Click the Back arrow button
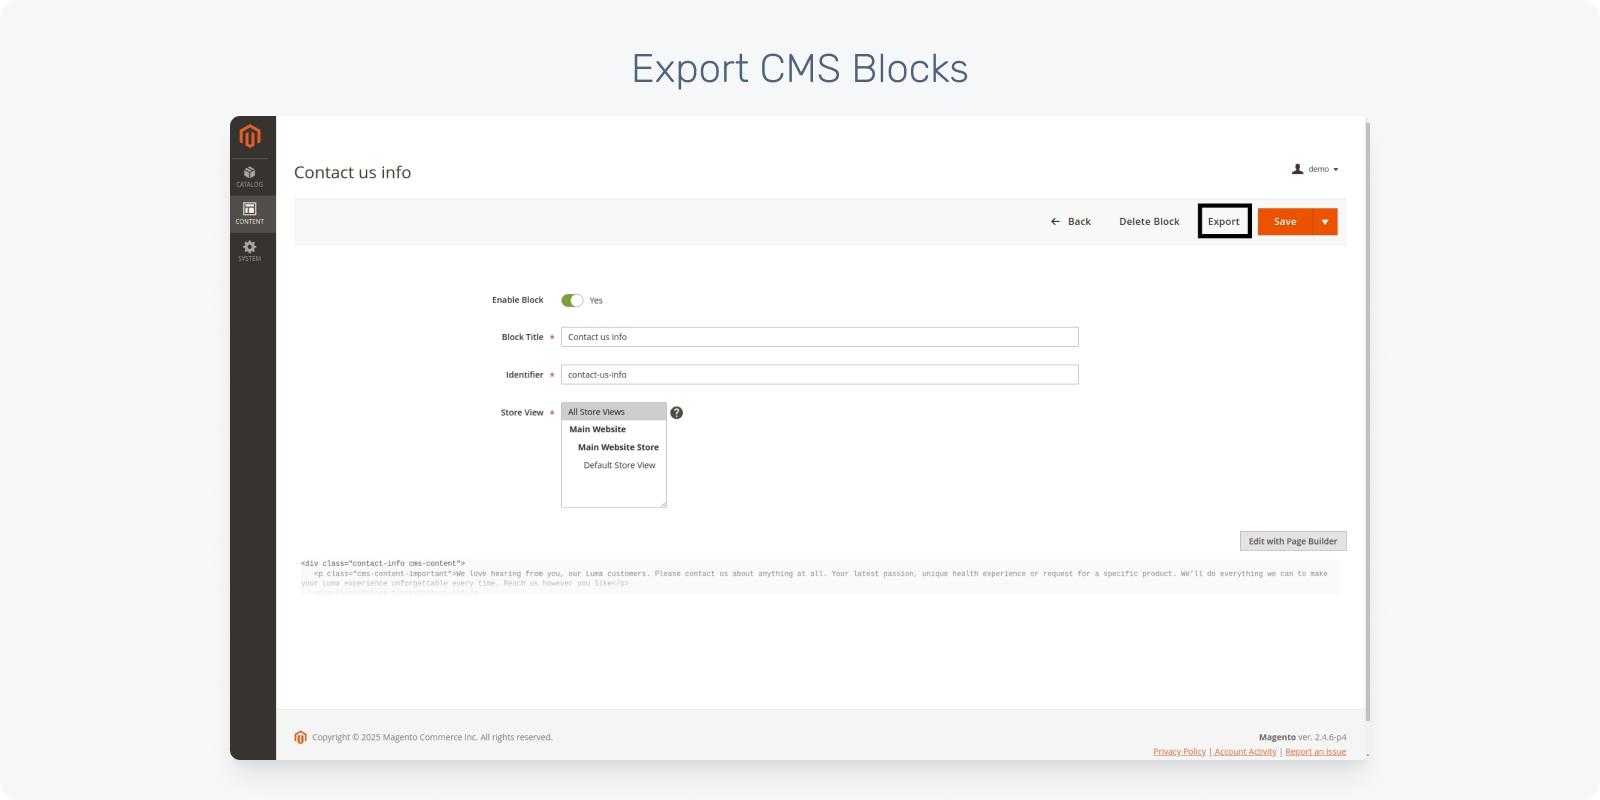The width and height of the screenshot is (1600, 800). 1070,222
